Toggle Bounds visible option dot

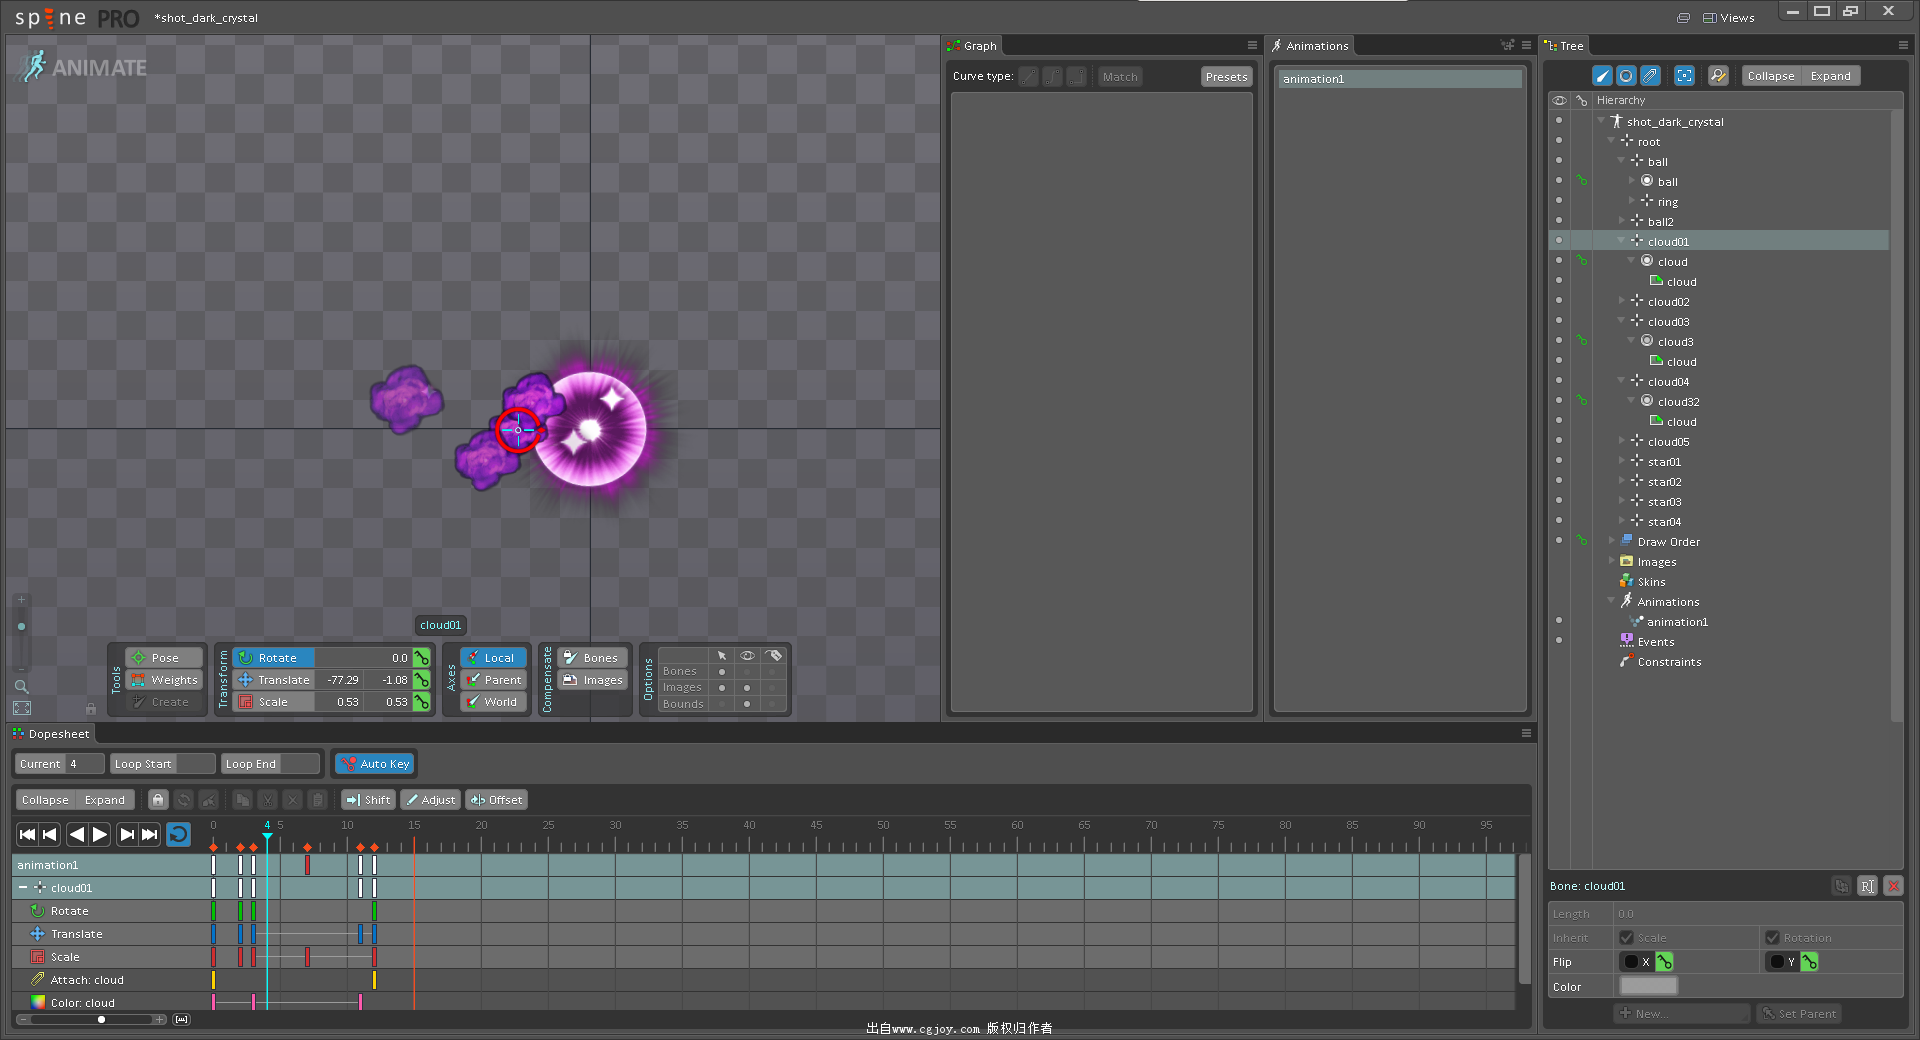tap(747, 704)
